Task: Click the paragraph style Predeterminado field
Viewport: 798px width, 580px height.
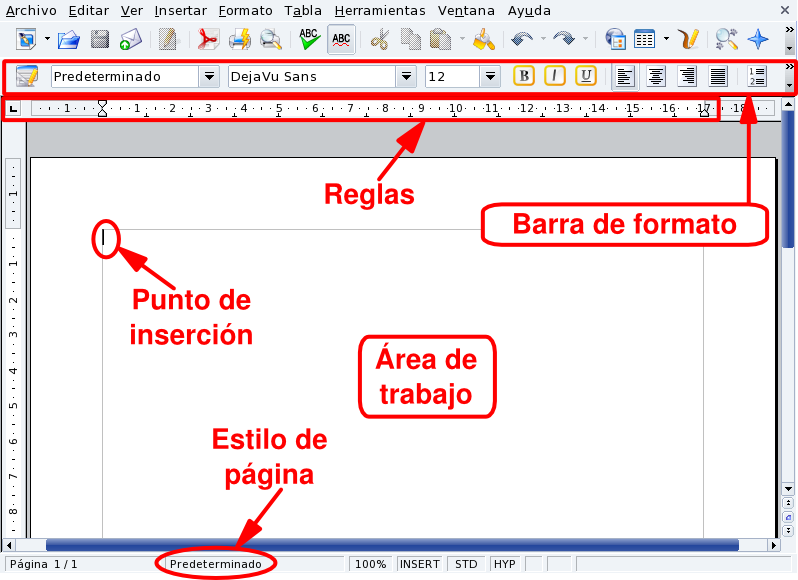Action: [125, 77]
